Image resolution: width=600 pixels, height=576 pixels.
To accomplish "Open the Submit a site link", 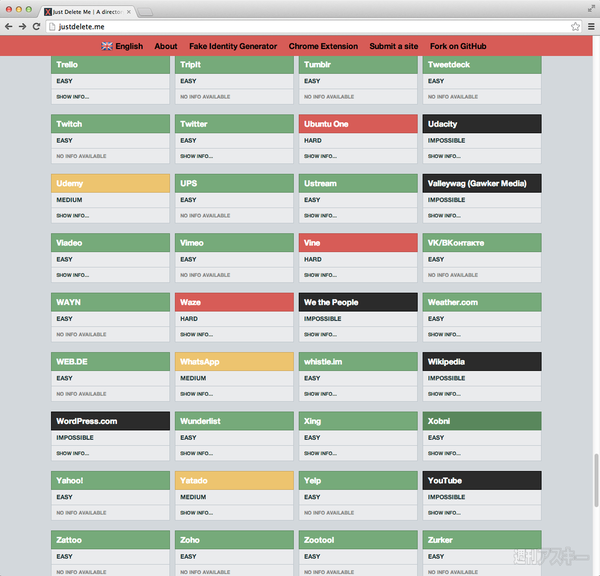I will 394,46.
